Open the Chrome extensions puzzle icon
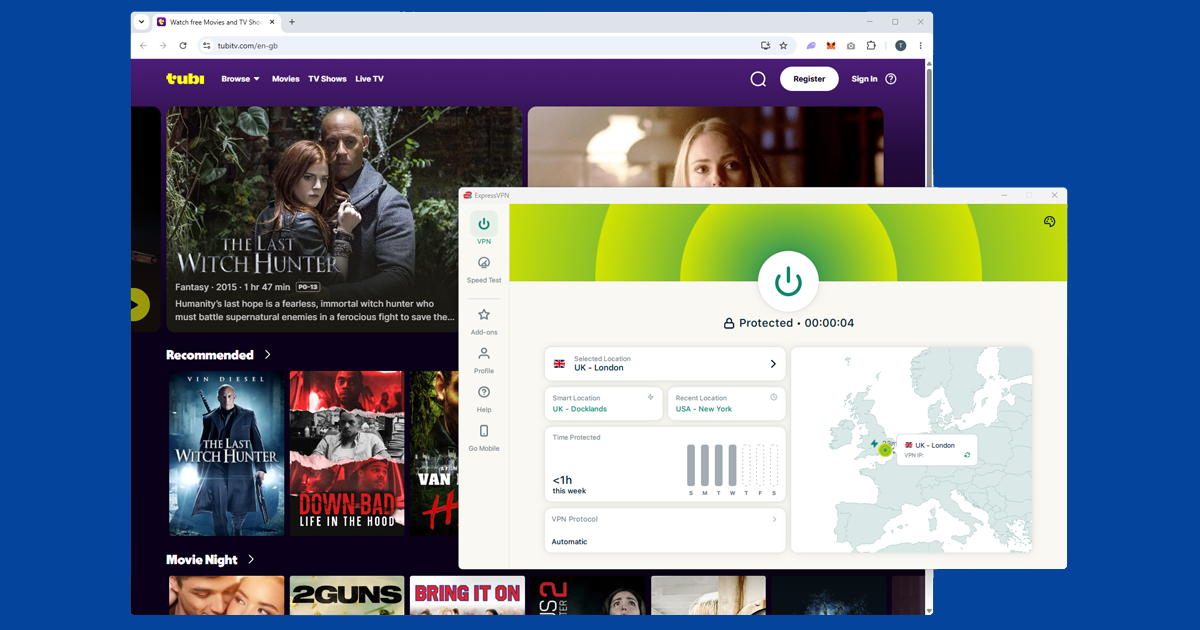The image size is (1200, 630). pyautogui.click(x=871, y=46)
